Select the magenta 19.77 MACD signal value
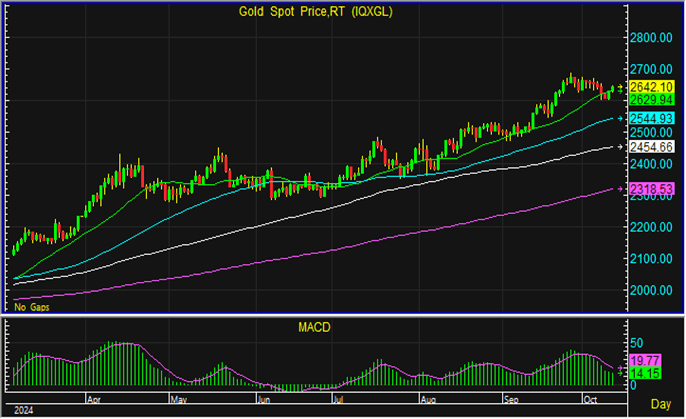The image size is (686, 419). 644,361
